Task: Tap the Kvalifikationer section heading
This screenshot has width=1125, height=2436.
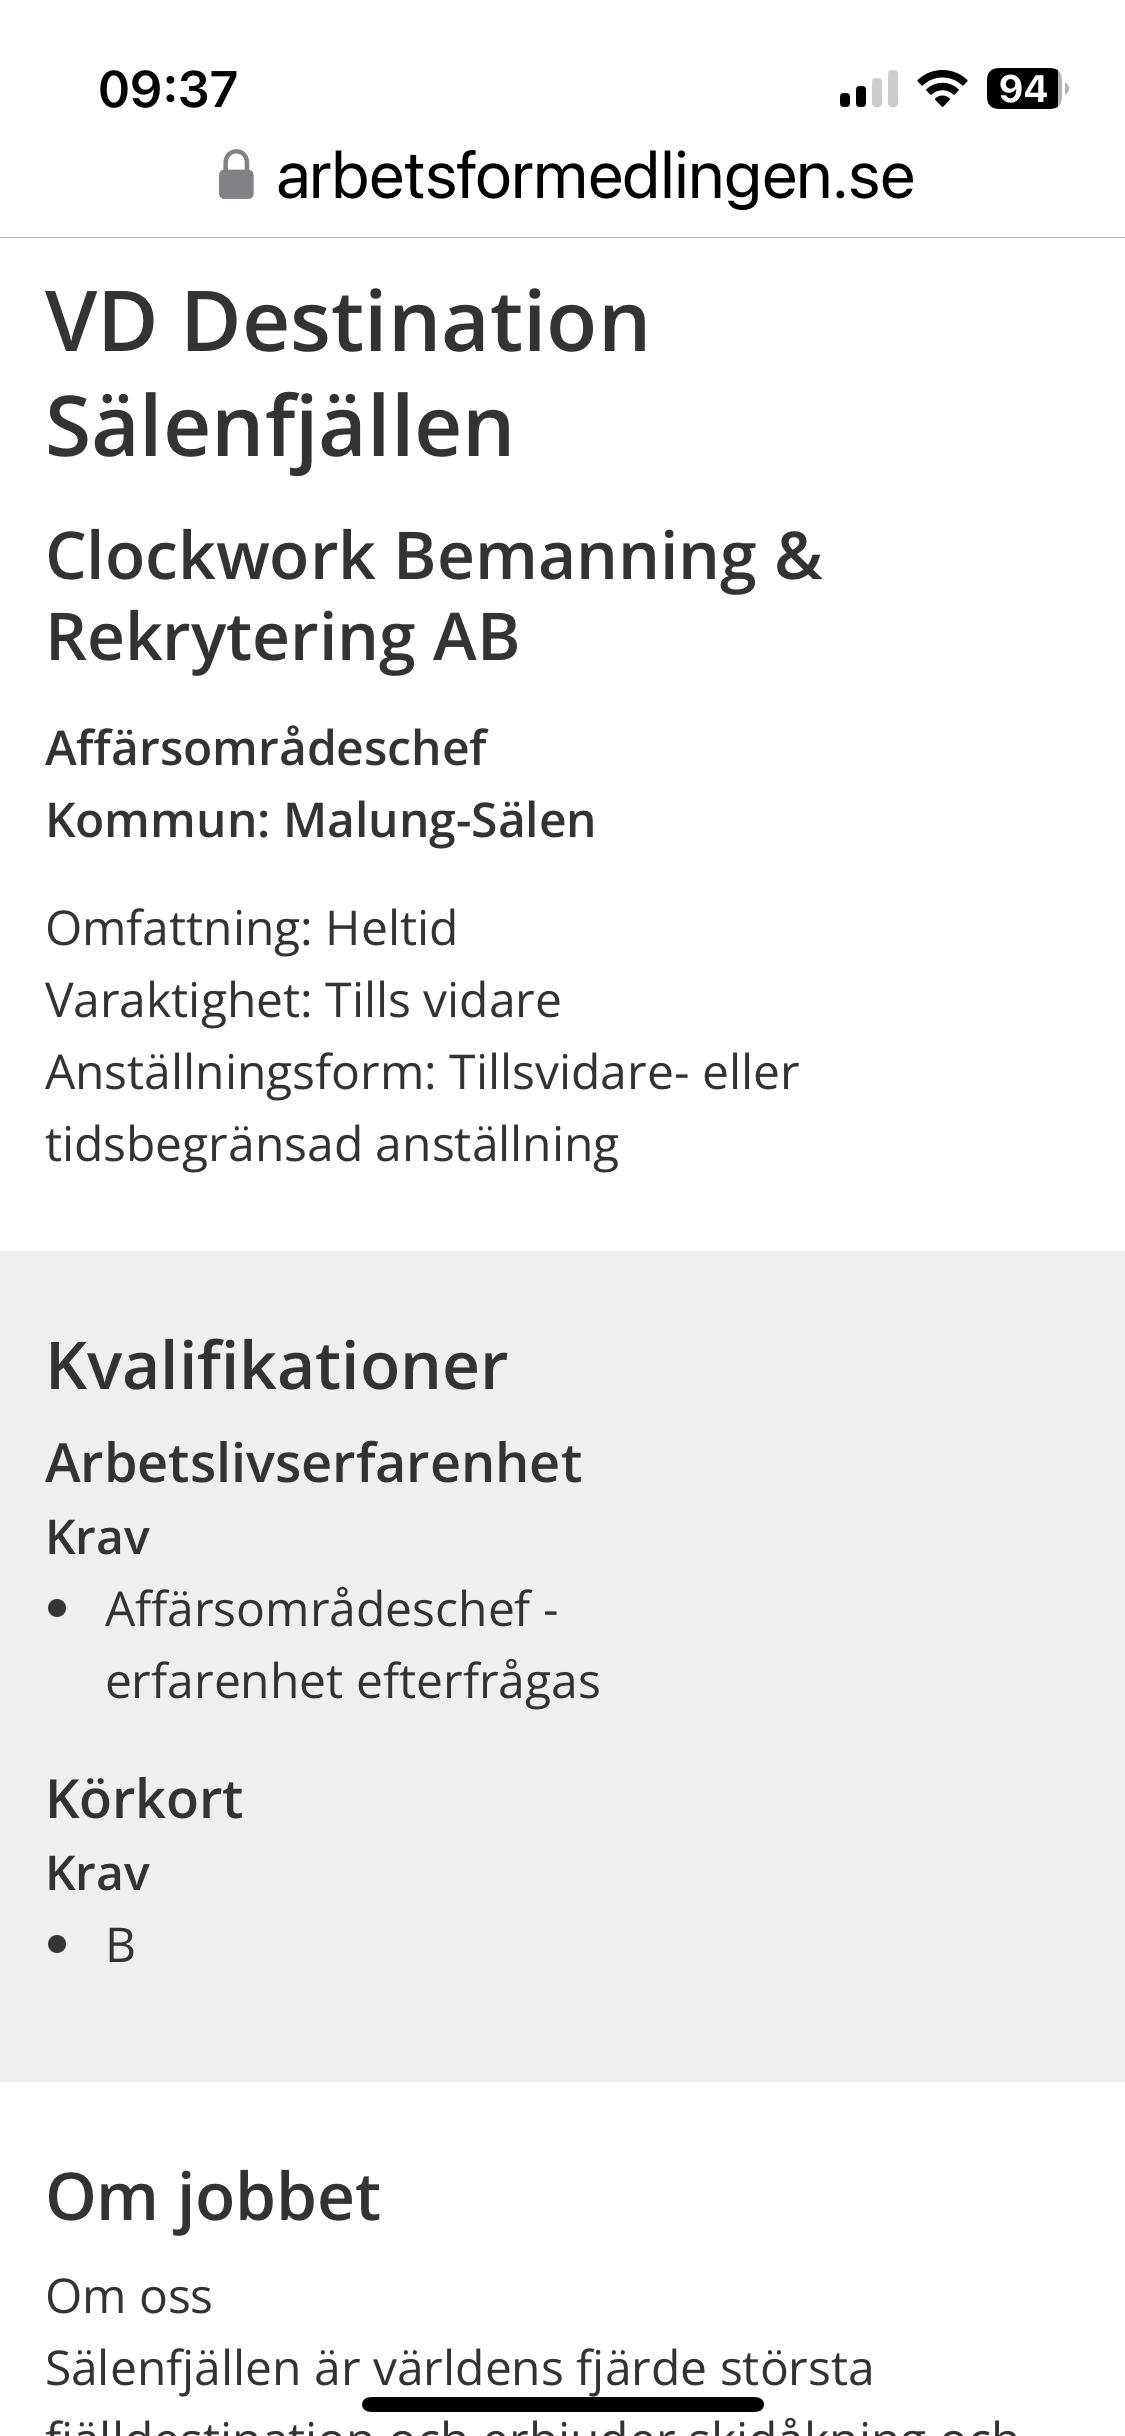Action: 277,1366
